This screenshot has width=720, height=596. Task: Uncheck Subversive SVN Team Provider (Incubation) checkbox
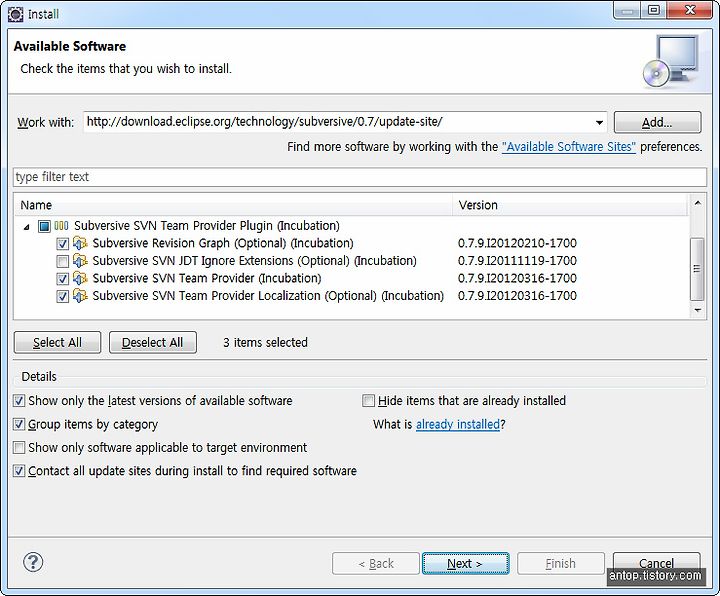click(62, 279)
